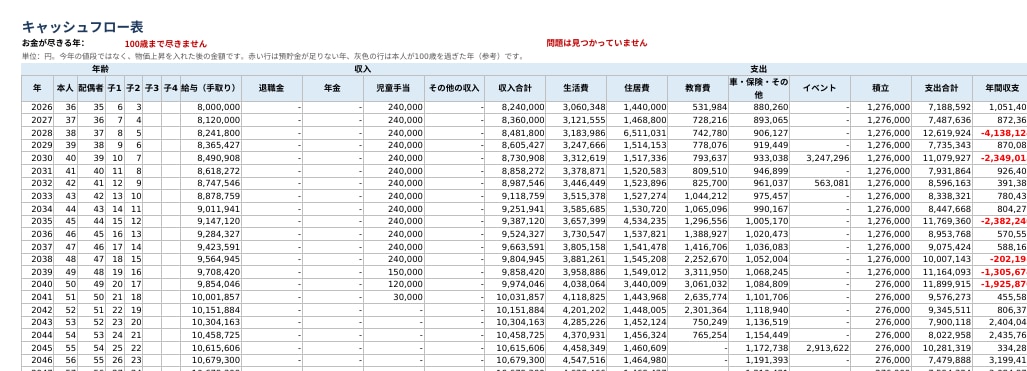The height and width of the screenshot is (371, 1027).
Task: Click the year cell 2030
Action: (x=38, y=158)
